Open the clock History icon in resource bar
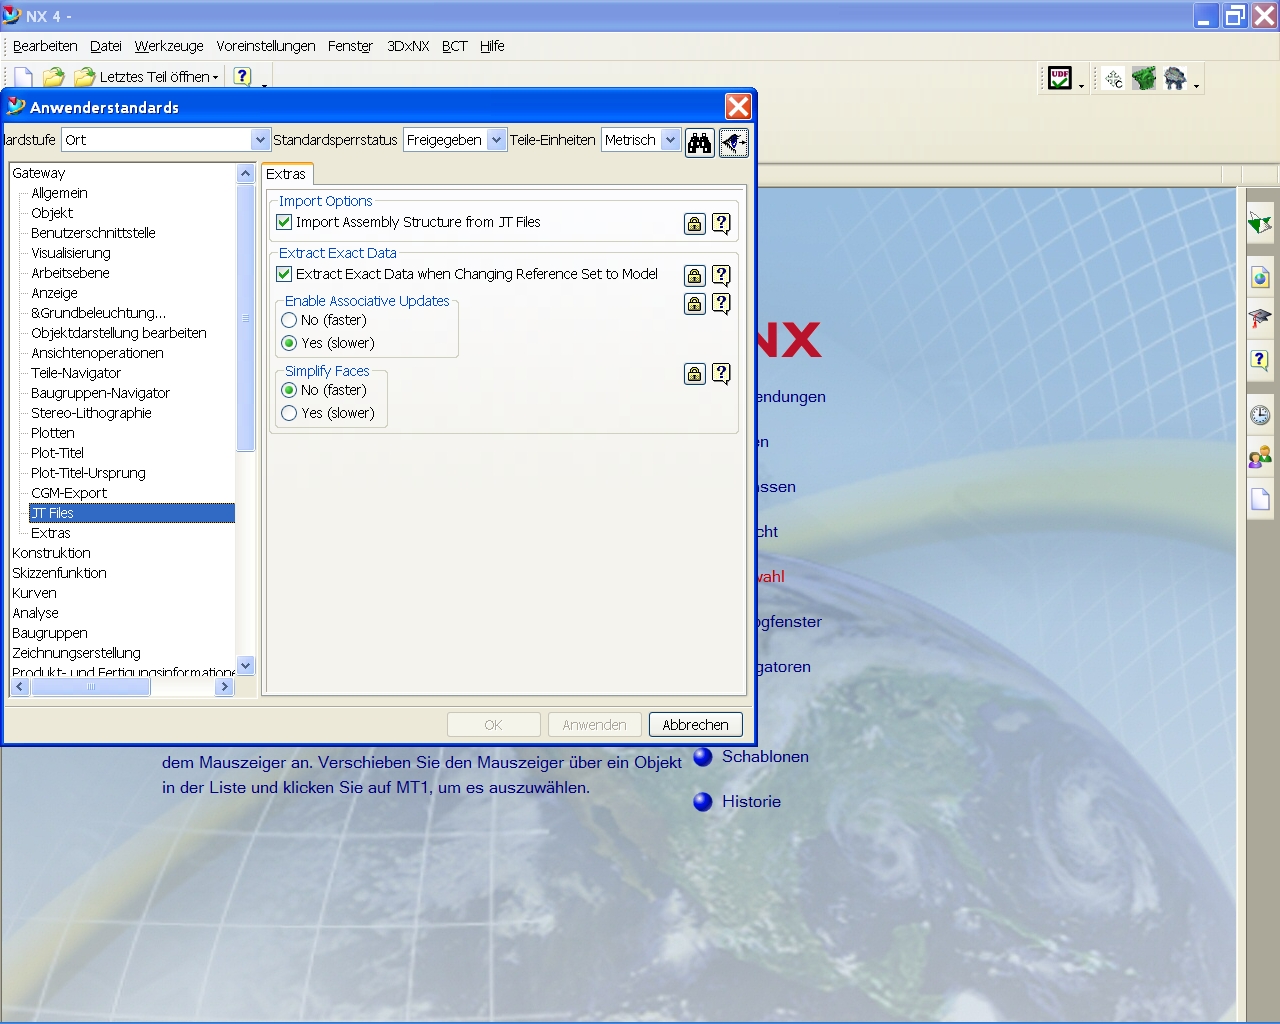Screen dimensions: 1280x1024 [x=1260, y=415]
